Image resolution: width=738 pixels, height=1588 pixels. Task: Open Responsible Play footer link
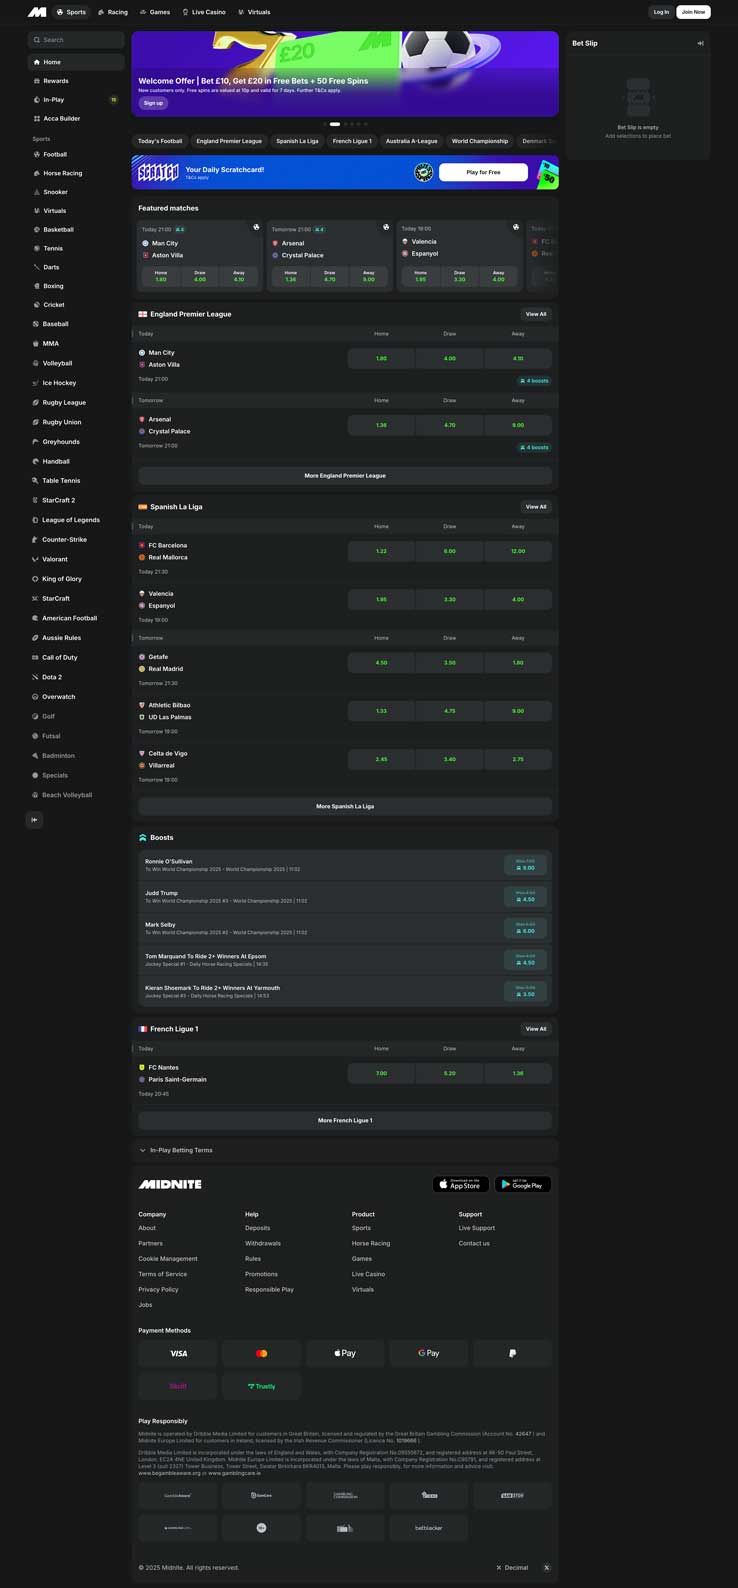point(269,1290)
